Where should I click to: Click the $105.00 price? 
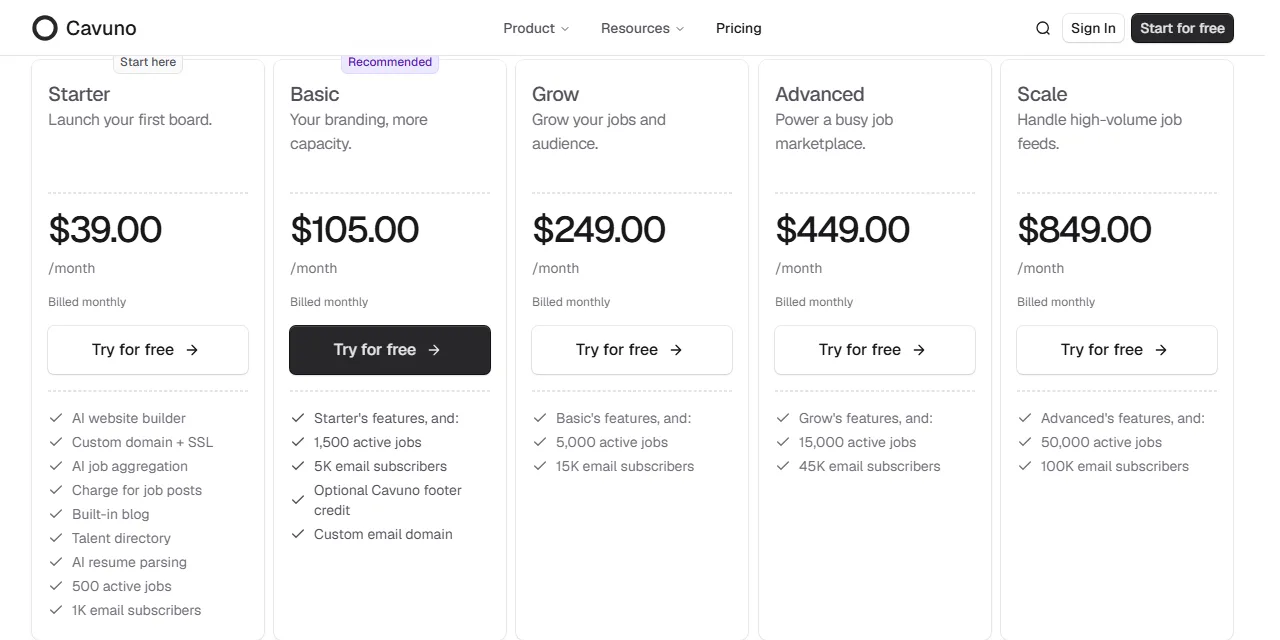click(x=355, y=230)
